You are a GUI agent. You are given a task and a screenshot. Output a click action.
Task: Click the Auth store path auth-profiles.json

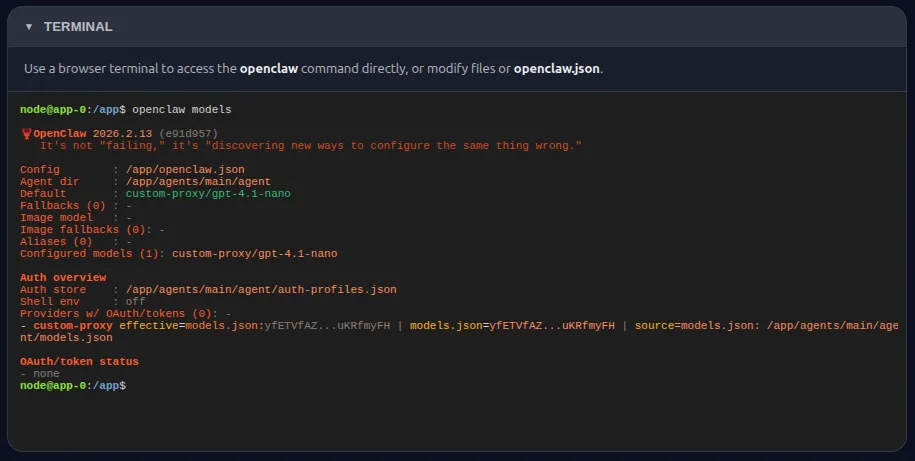coord(261,289)
